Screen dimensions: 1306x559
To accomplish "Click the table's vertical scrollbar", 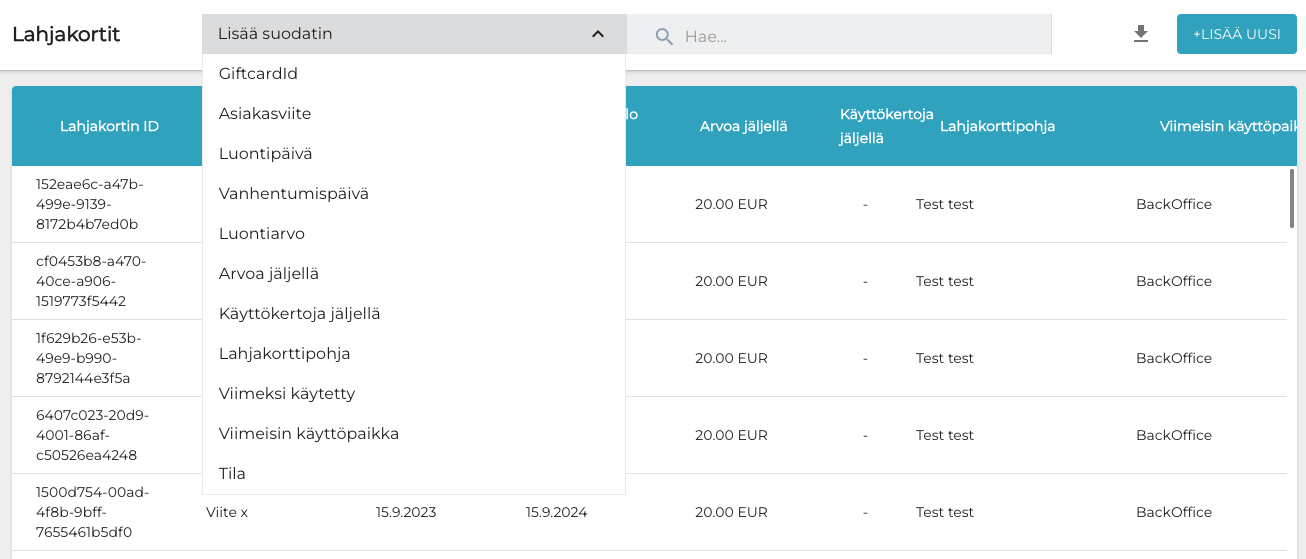I will [x=1292, y=200].
